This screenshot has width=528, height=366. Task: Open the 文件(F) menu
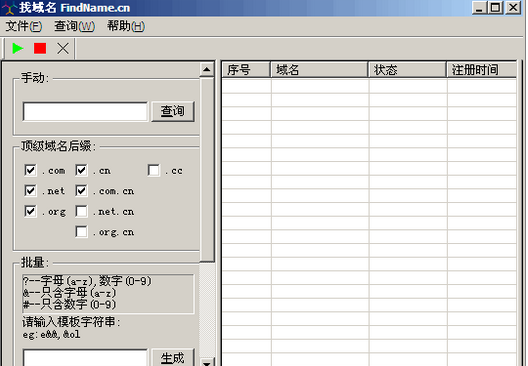click(24, 26)
